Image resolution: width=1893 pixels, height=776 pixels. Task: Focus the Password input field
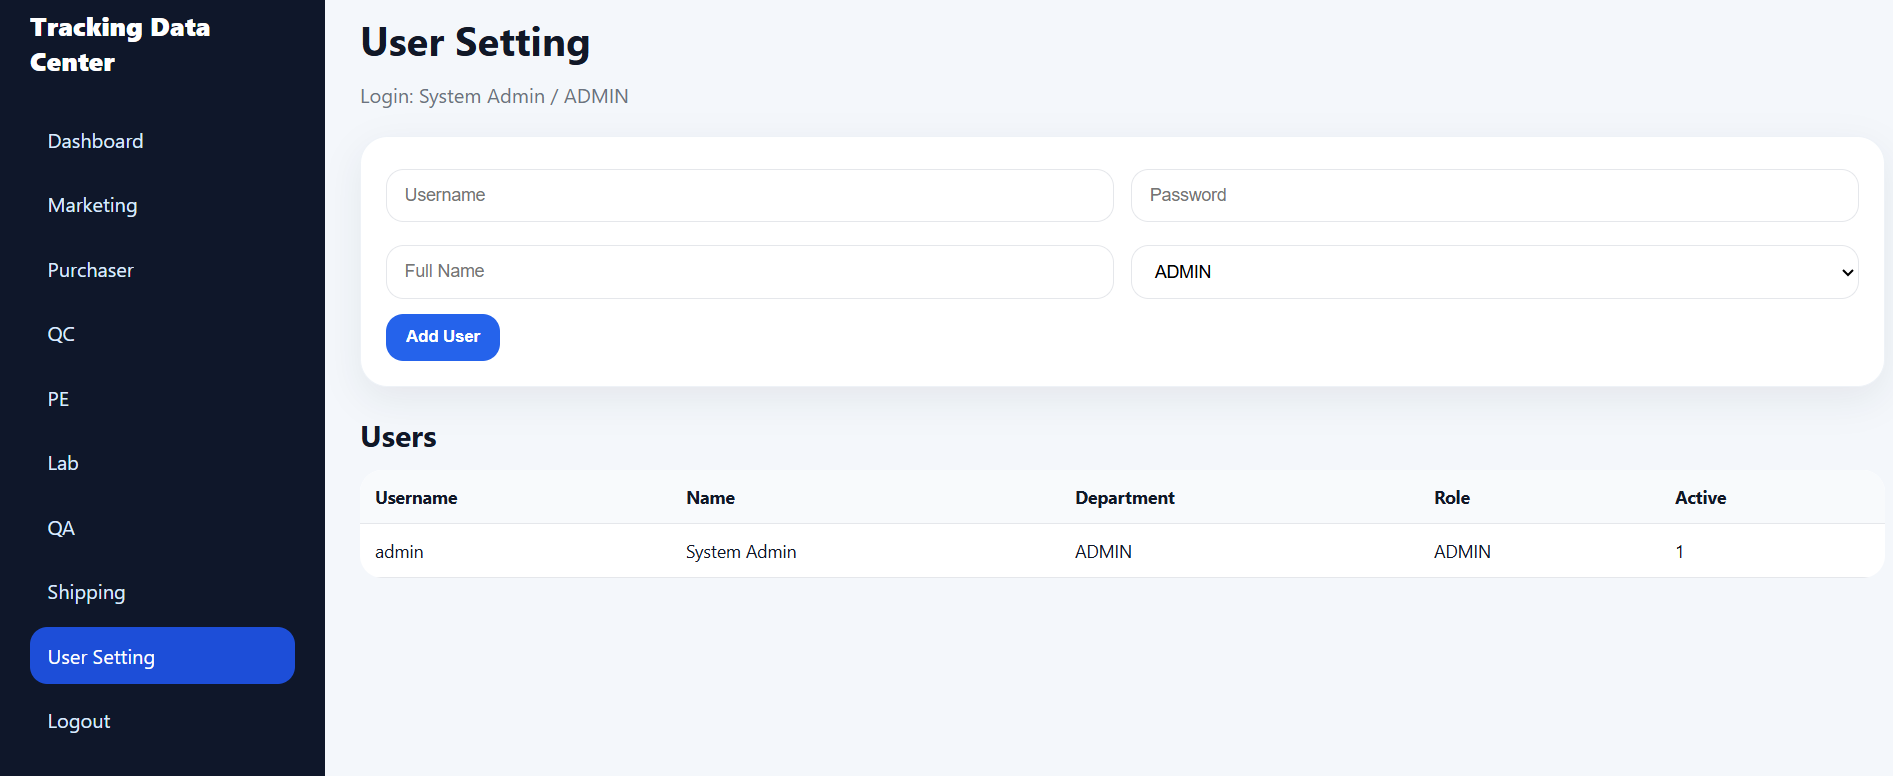coord(1495,195)
